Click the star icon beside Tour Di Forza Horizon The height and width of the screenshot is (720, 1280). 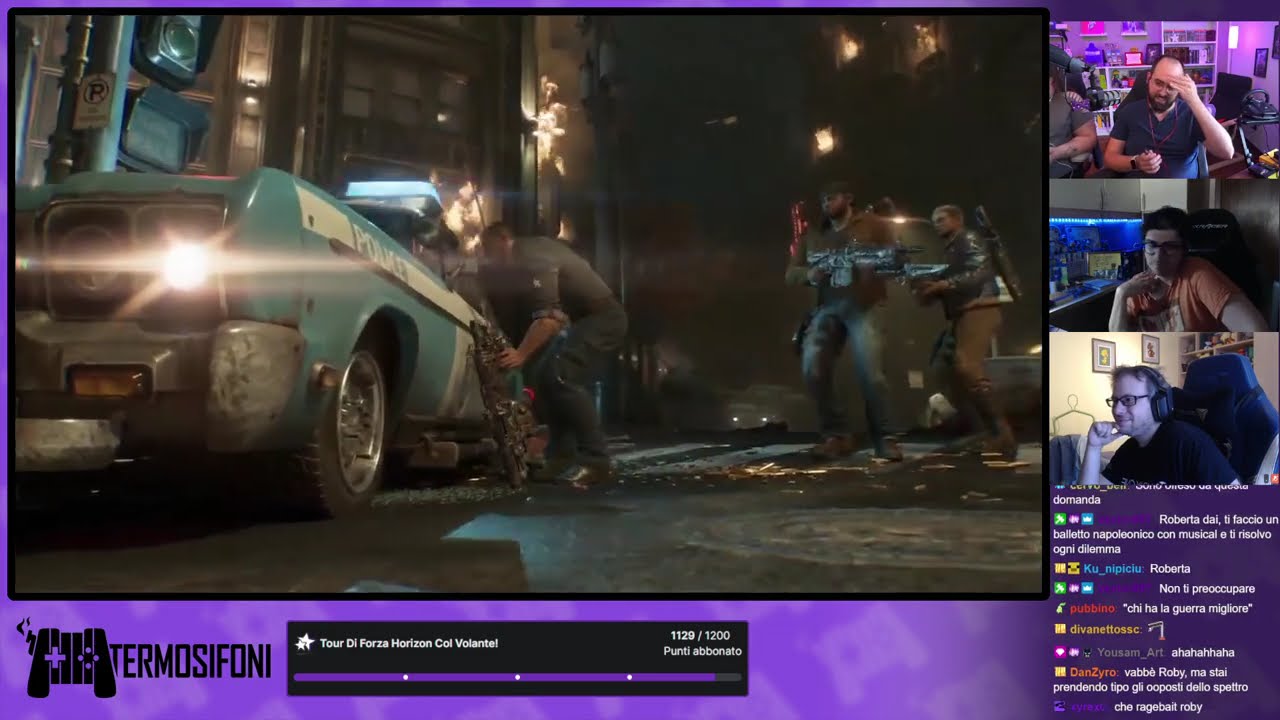[x=304, y=643]
